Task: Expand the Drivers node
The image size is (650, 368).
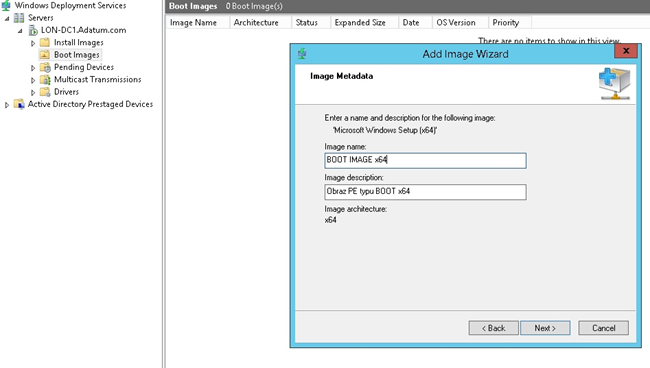Action: click(33, 92)
